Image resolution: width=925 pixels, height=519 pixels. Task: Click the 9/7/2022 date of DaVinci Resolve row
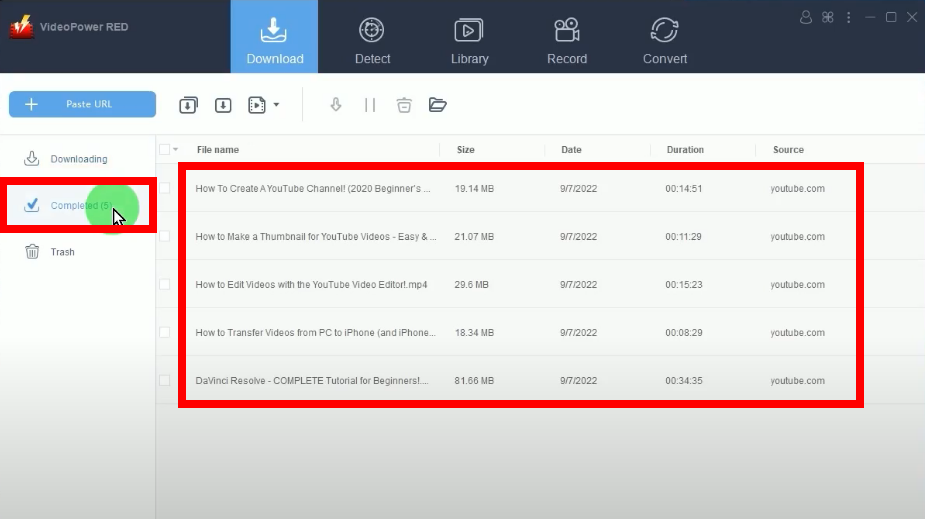click(578, 380)
